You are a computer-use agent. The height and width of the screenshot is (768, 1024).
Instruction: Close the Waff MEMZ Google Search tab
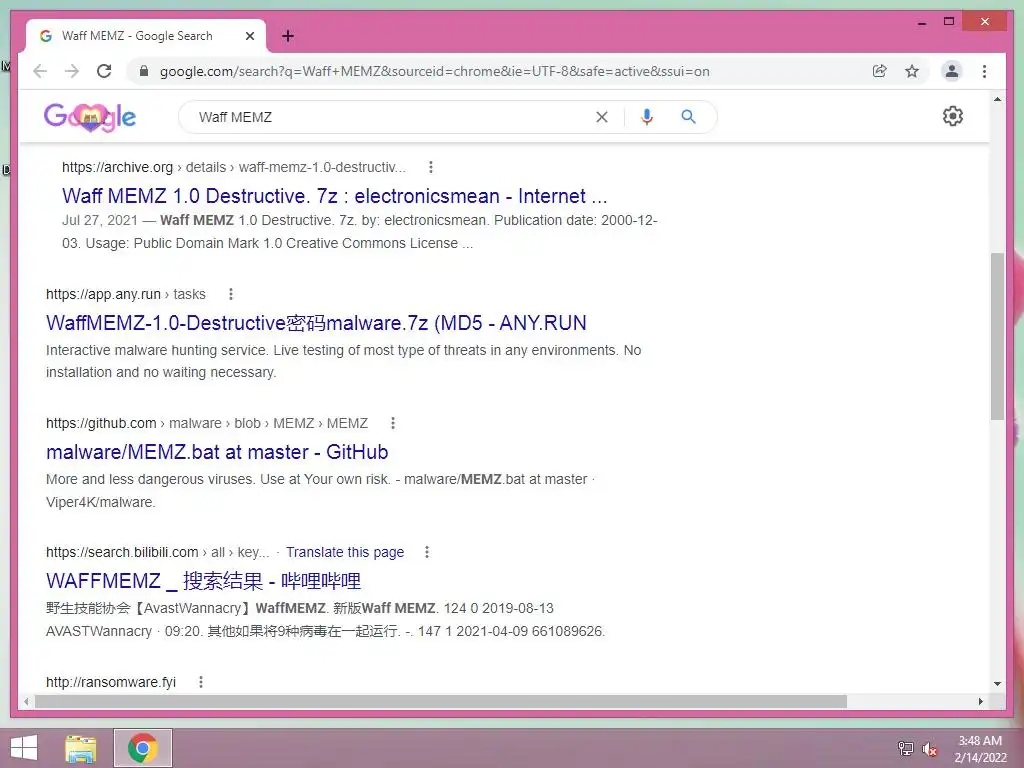click(249, 36)
